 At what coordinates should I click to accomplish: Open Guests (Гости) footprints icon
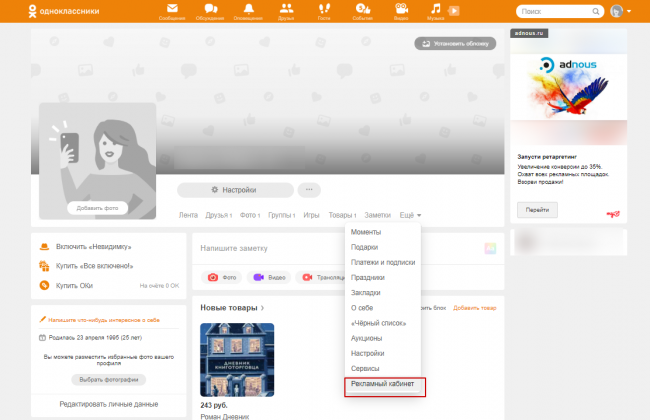[x=323, y=11]
